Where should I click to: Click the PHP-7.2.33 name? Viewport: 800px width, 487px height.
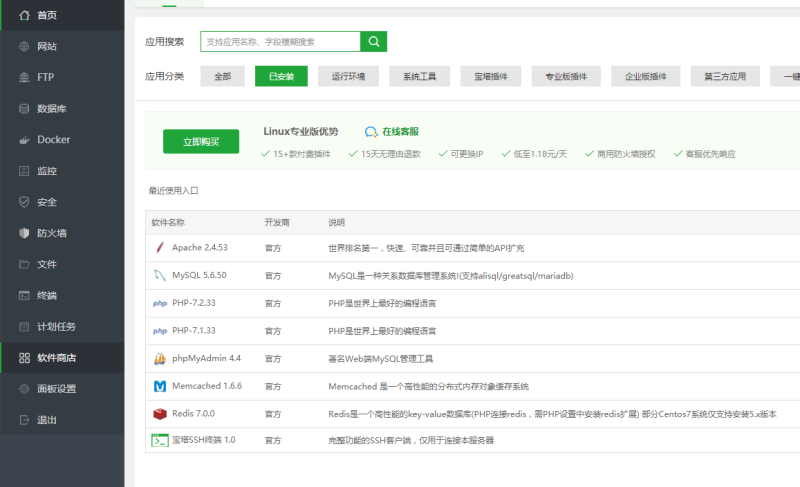[x=194, y=302]
